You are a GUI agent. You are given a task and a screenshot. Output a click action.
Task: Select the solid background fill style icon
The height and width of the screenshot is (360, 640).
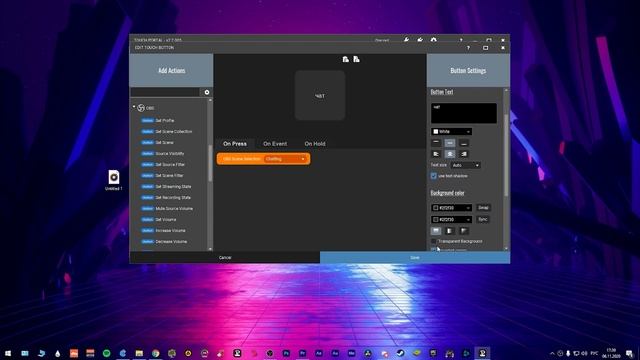click(x=436, y=231)
